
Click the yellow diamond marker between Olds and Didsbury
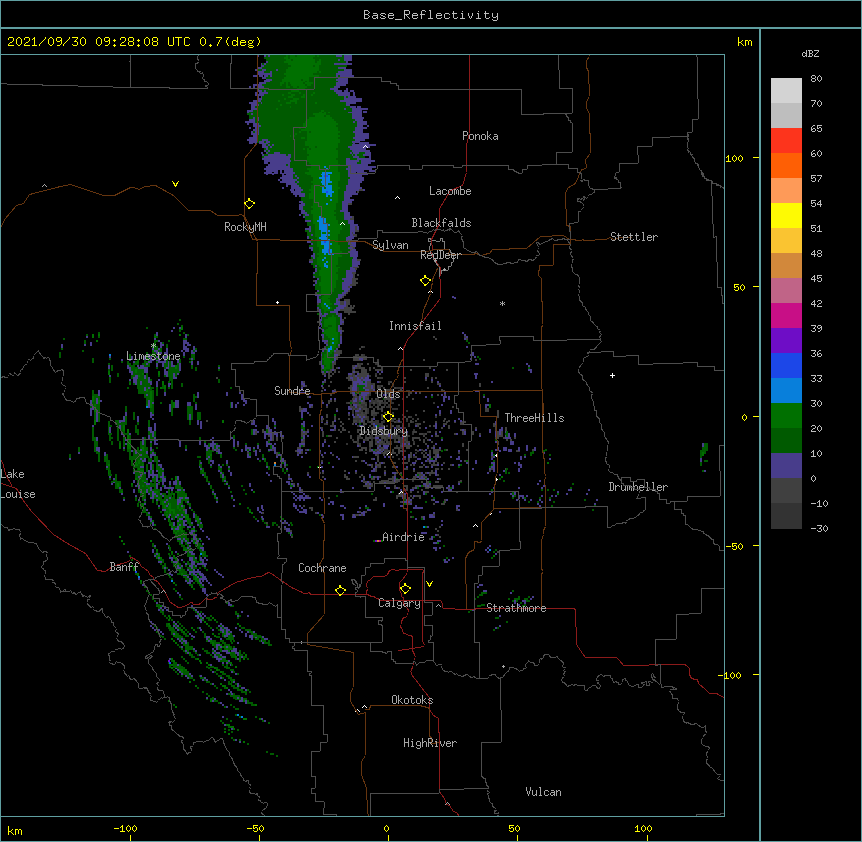[388, 417]
